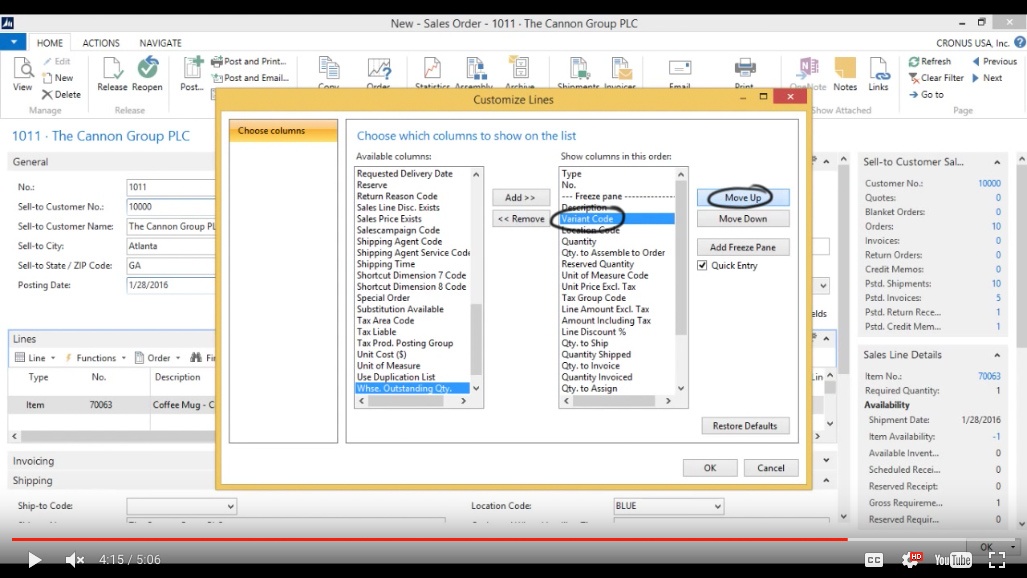Click the Posting Date field
Screen dimensions: 1027x578
click(x=171, y=285)
